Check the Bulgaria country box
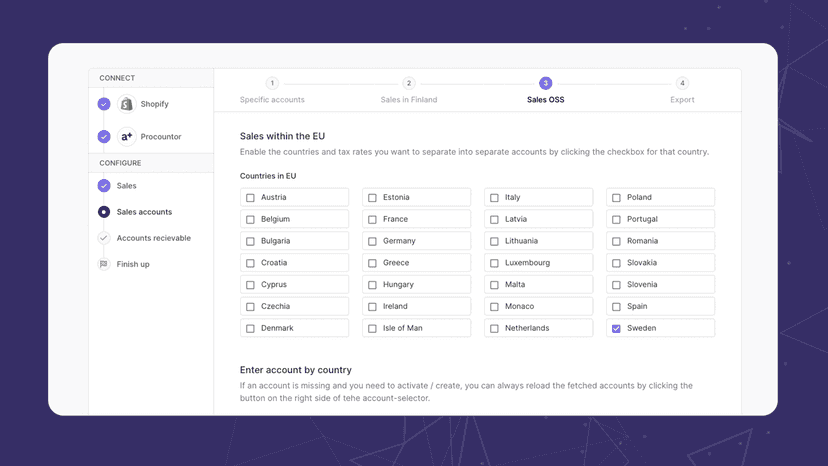 click(250, 241)
